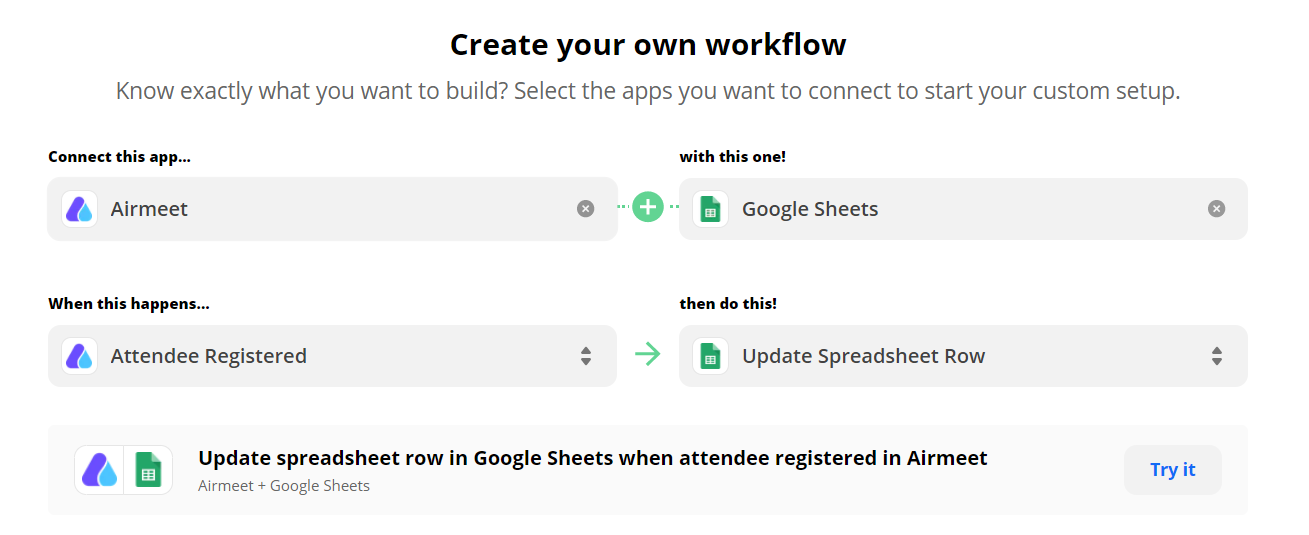Click the green plus connector icon
The image size is (1309, 535).
(x=648, y=207)
